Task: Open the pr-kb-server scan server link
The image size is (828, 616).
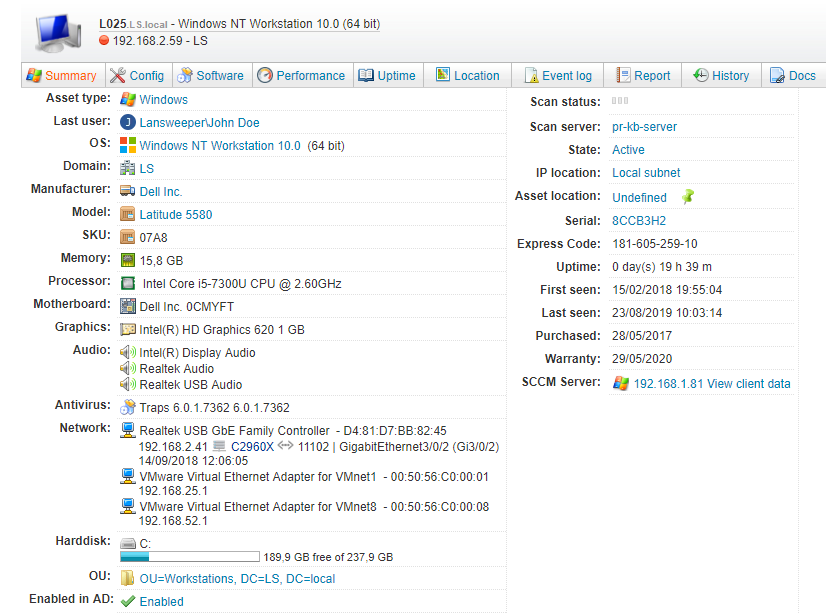Action: 644,127
